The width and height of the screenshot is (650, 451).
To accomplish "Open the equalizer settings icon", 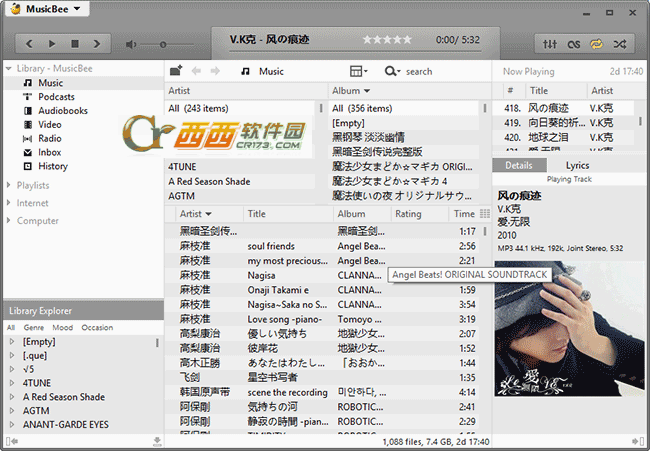I will tap(549, 44).
